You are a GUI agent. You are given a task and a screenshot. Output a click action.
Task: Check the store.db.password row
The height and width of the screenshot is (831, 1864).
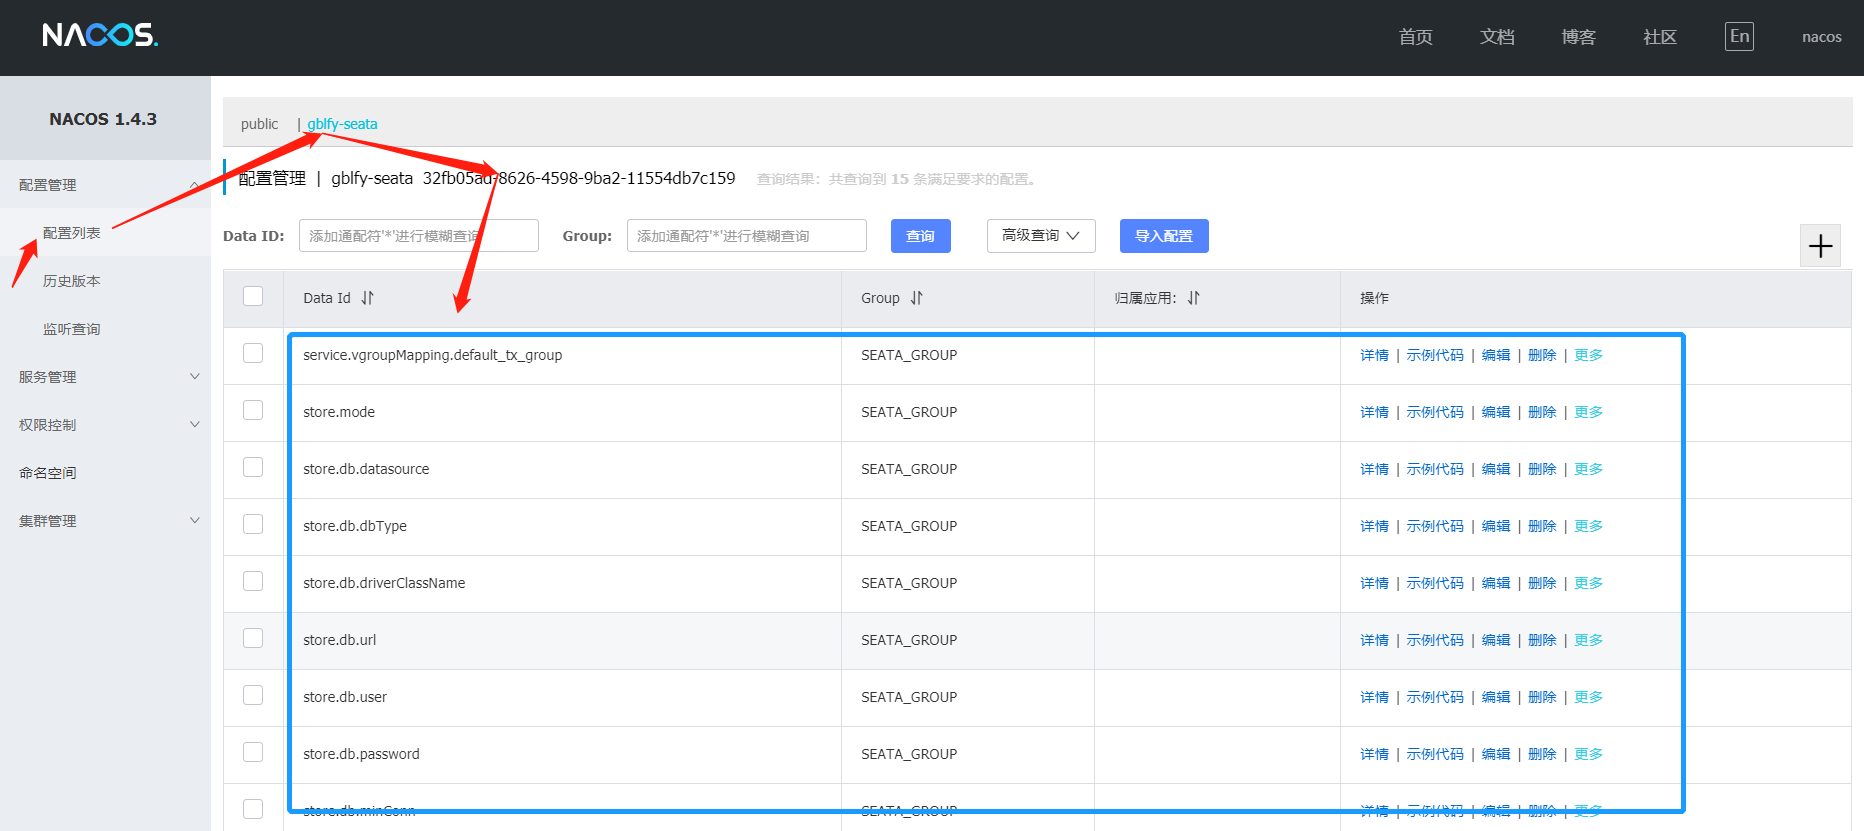click(x=253, y=752)
